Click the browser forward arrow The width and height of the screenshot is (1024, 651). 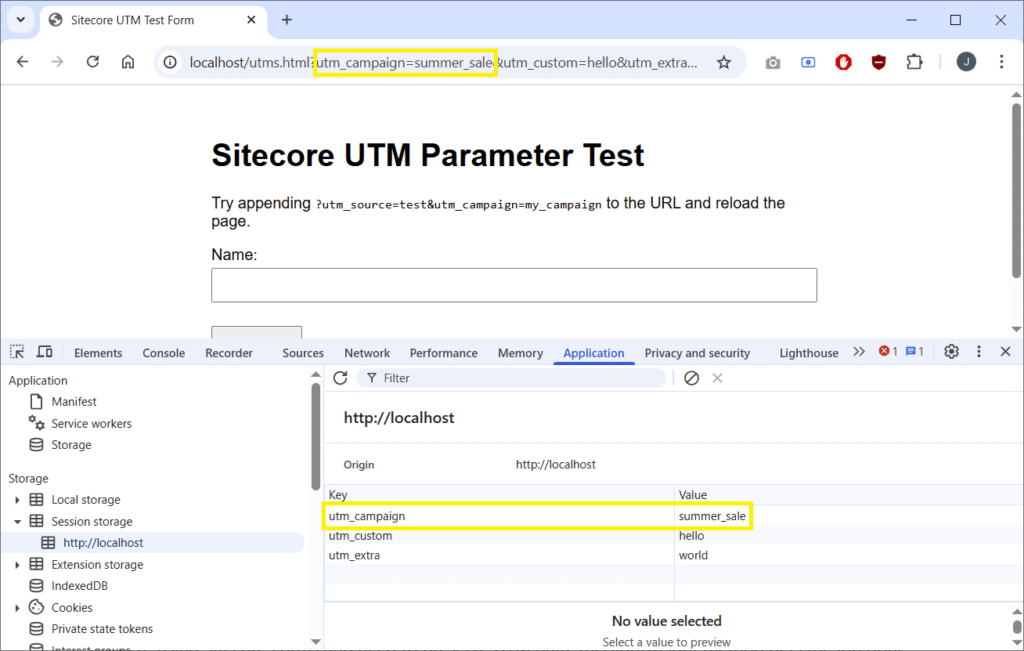click(57, 62)
